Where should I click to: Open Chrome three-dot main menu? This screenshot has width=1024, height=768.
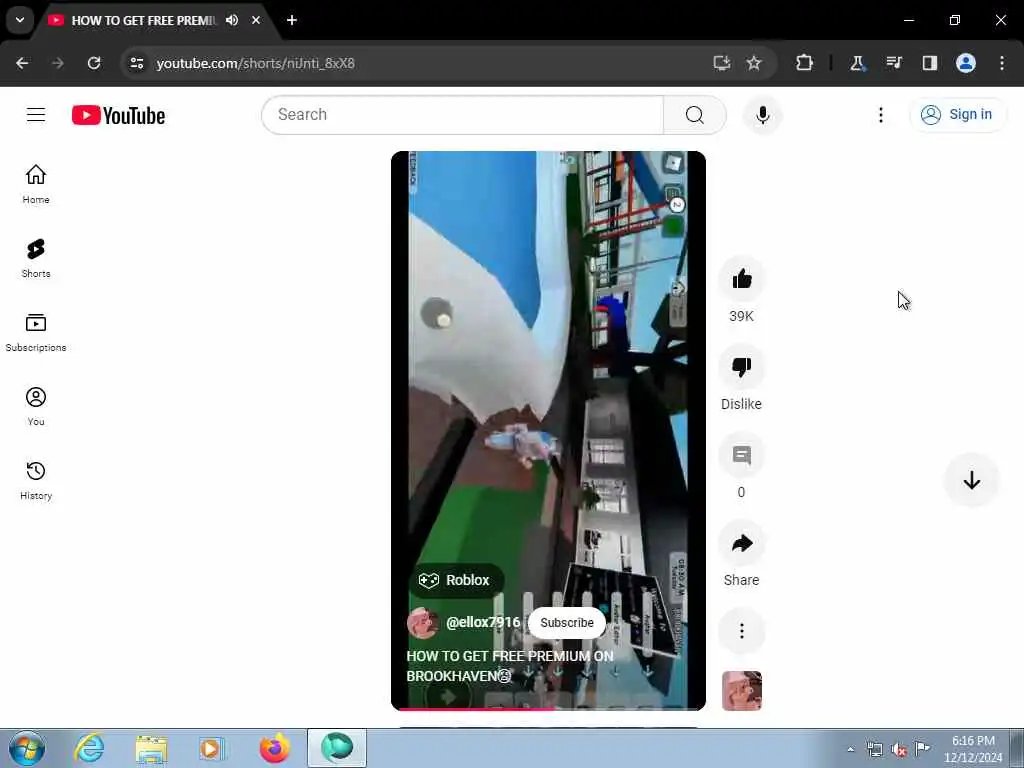pos(1002,63)
